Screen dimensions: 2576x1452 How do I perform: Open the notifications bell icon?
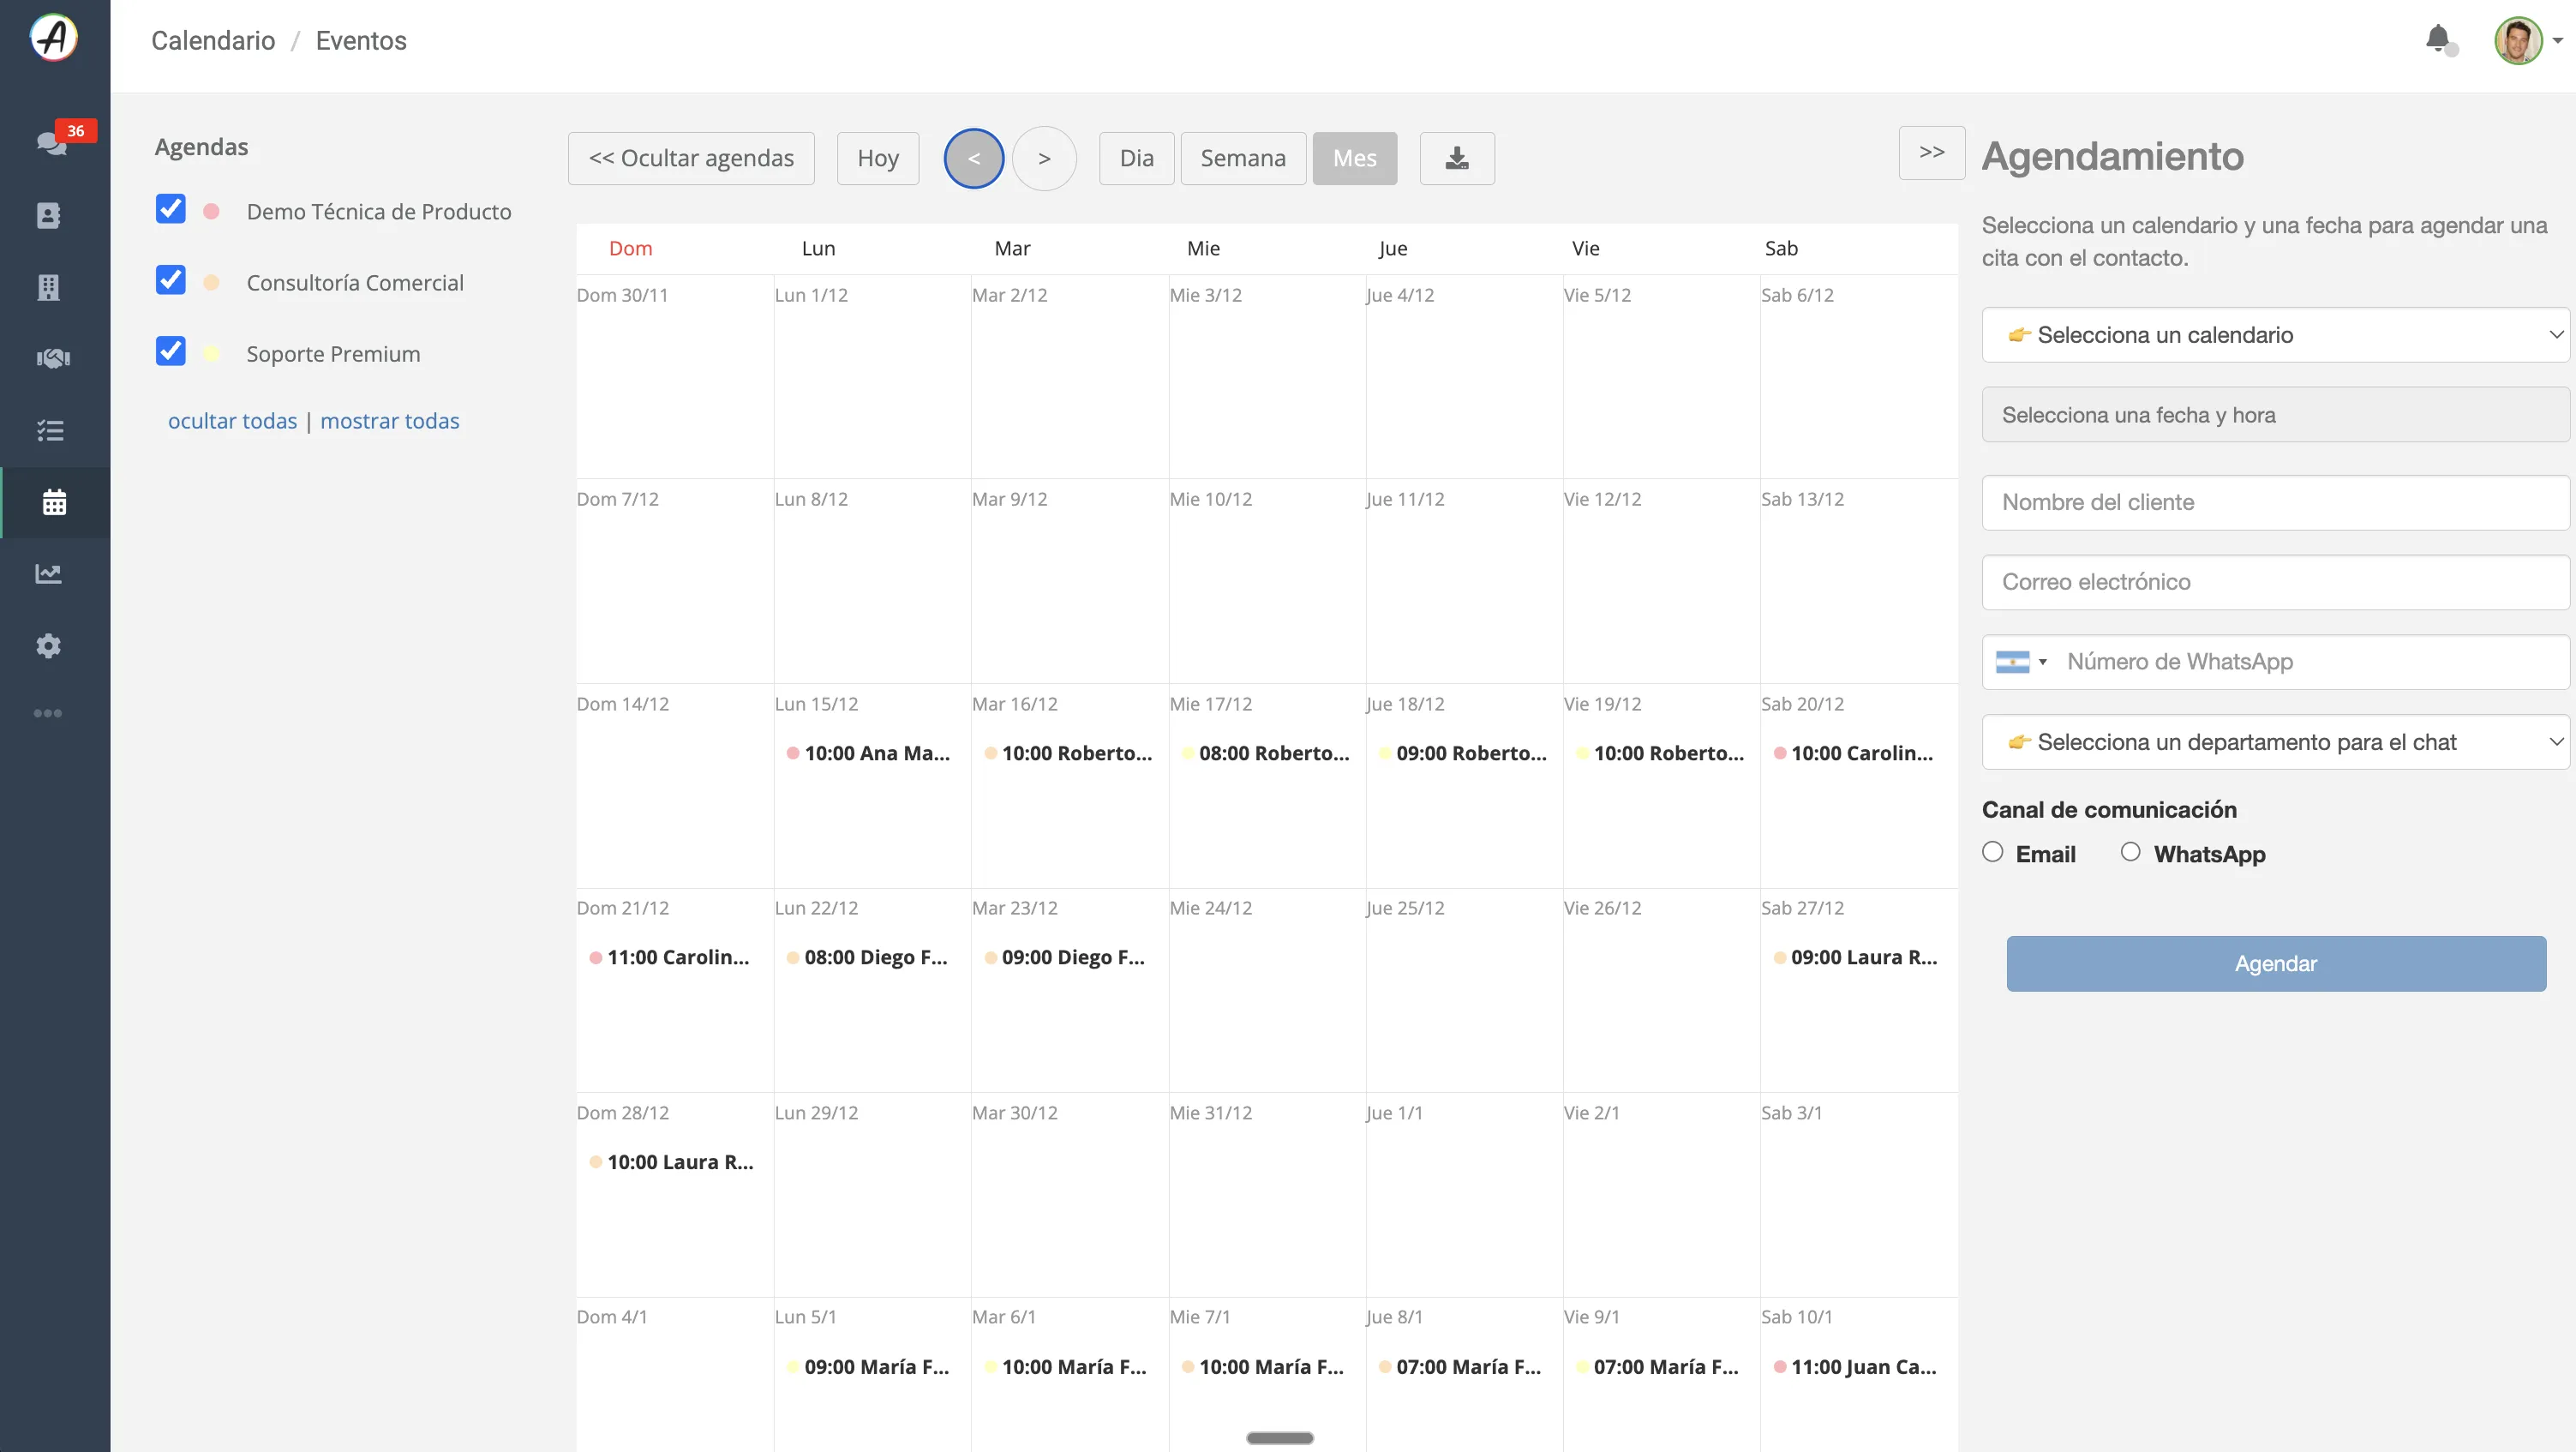tap(2440, 40)
